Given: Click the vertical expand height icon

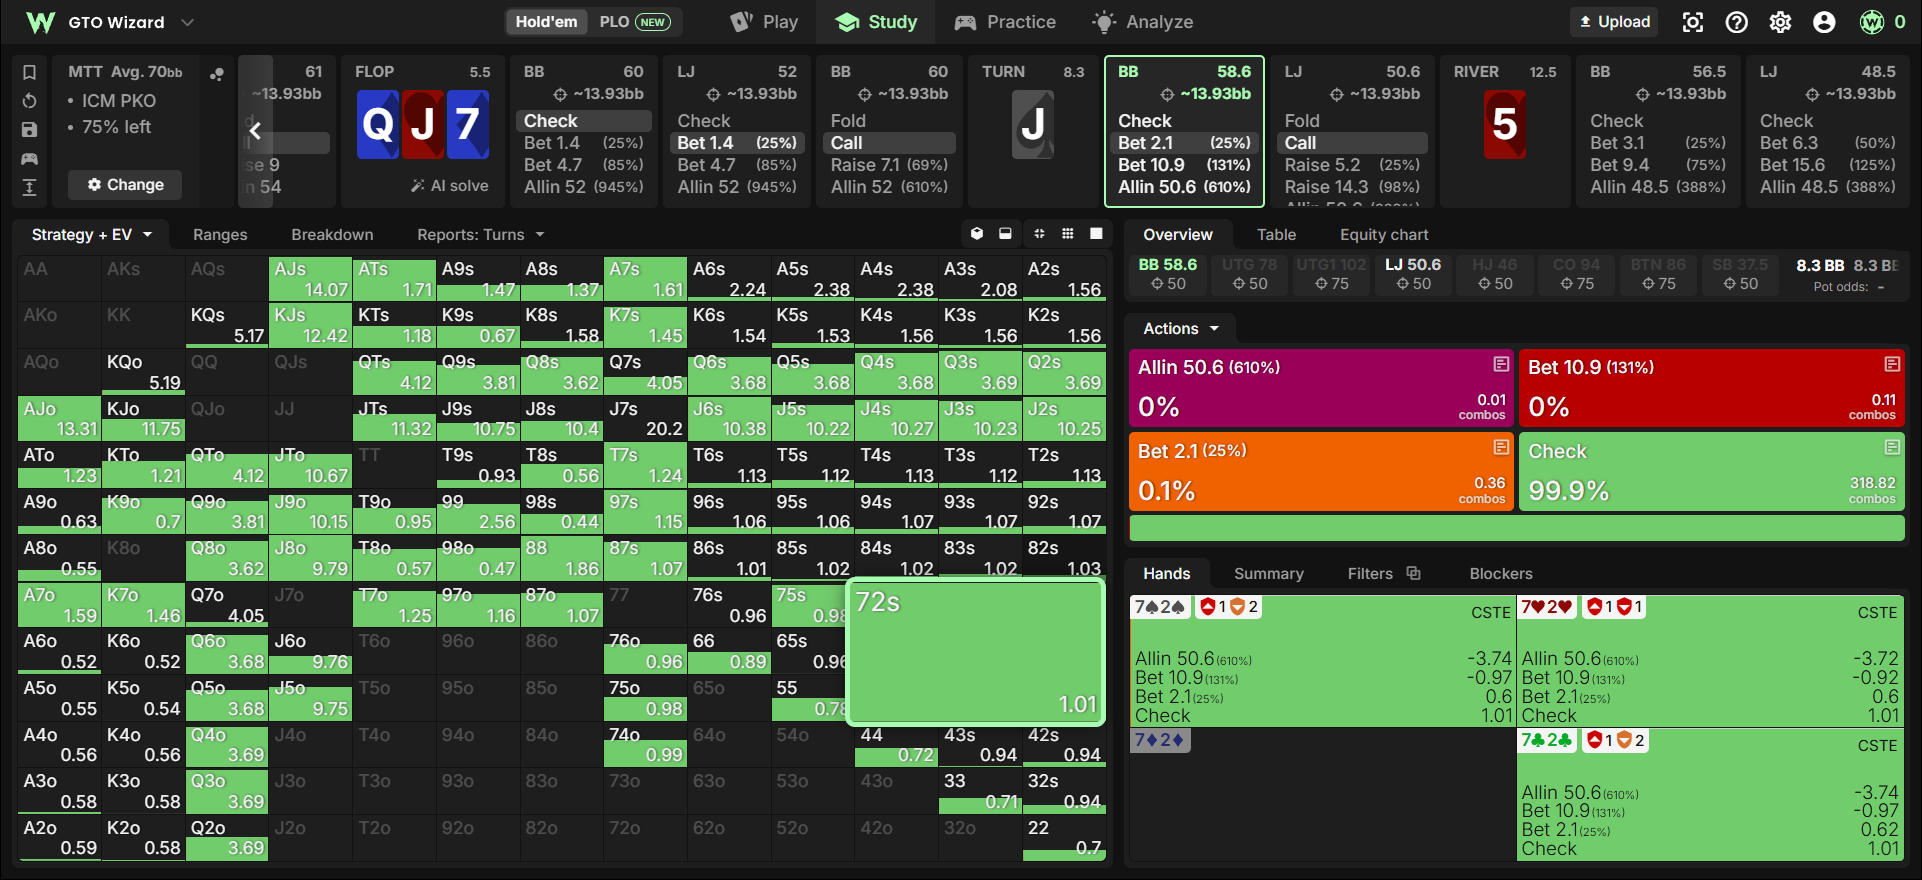Looking at the screenshot, I should tap(30, 187).
